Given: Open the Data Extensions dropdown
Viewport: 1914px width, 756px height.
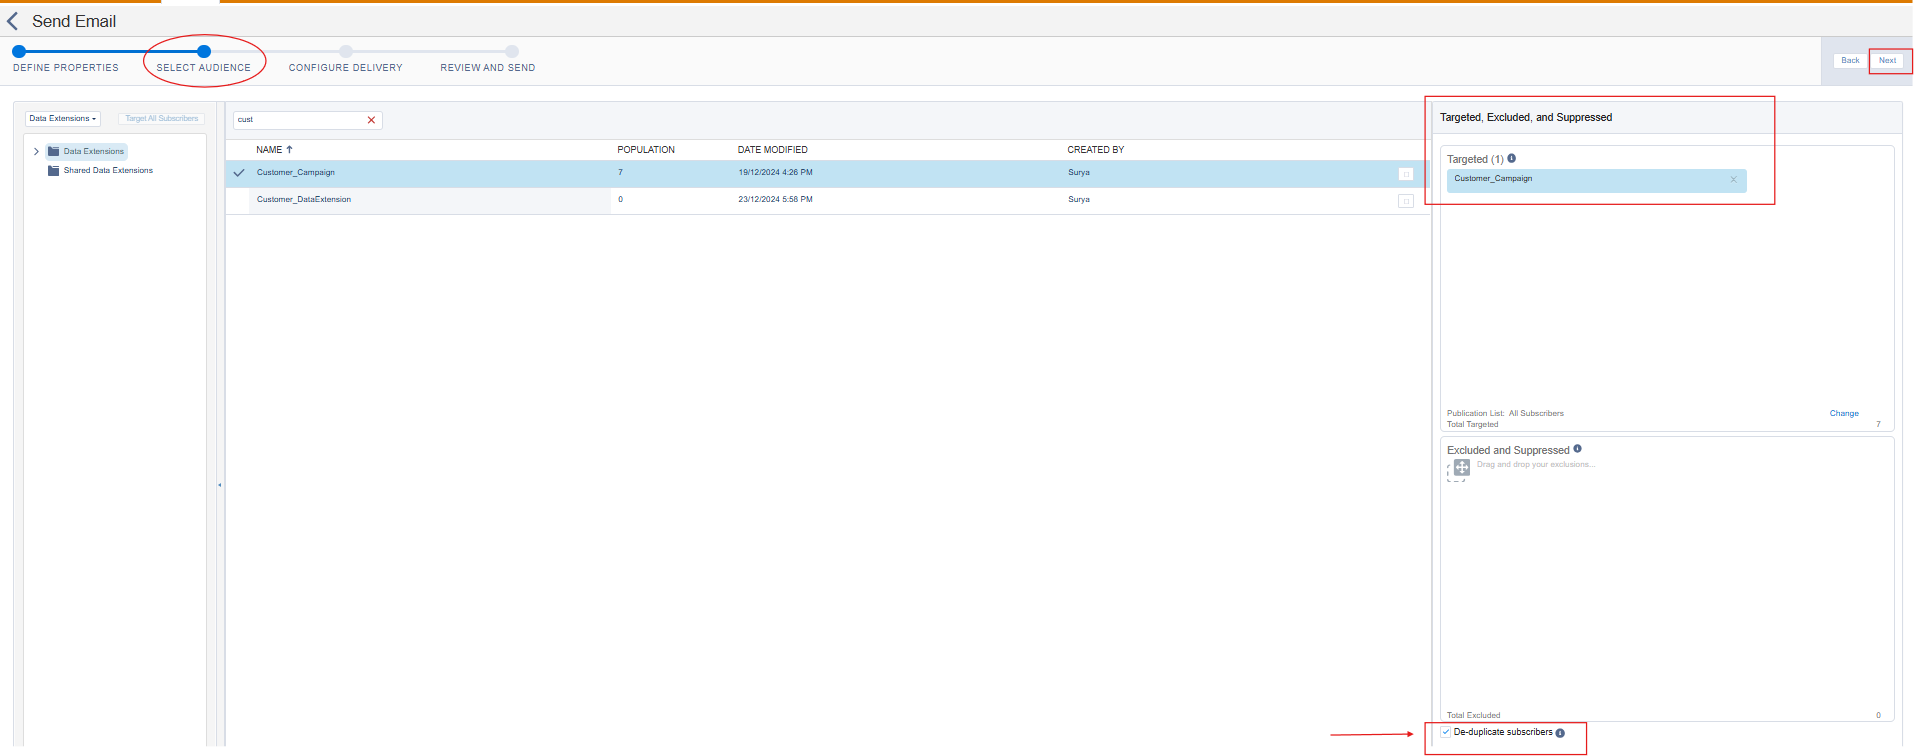Looking at the screenshot, I should pyautogui.click(x=63, y=119).
